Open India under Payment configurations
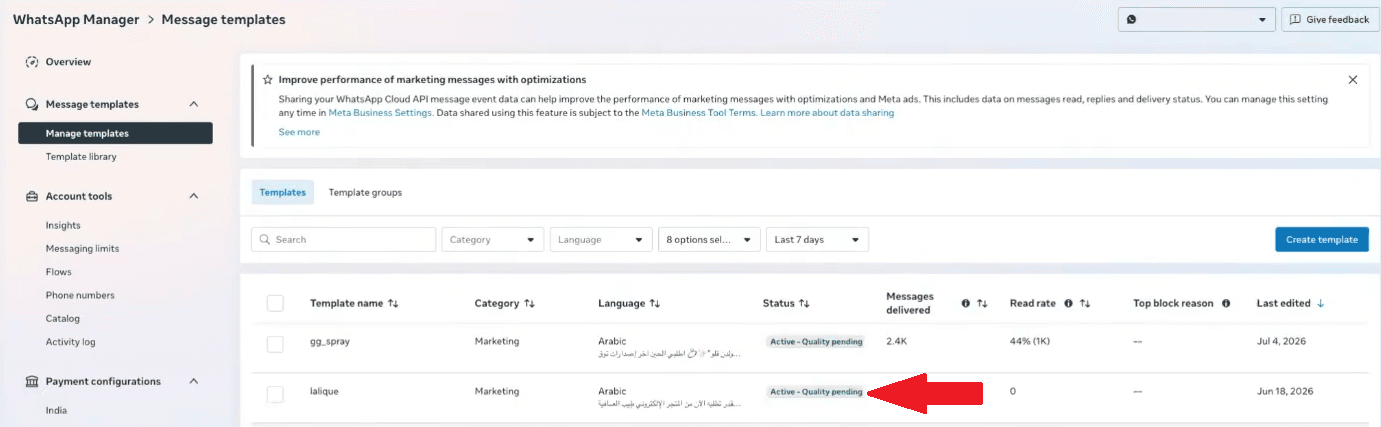The image size is (1381, 427). [57, 410]
